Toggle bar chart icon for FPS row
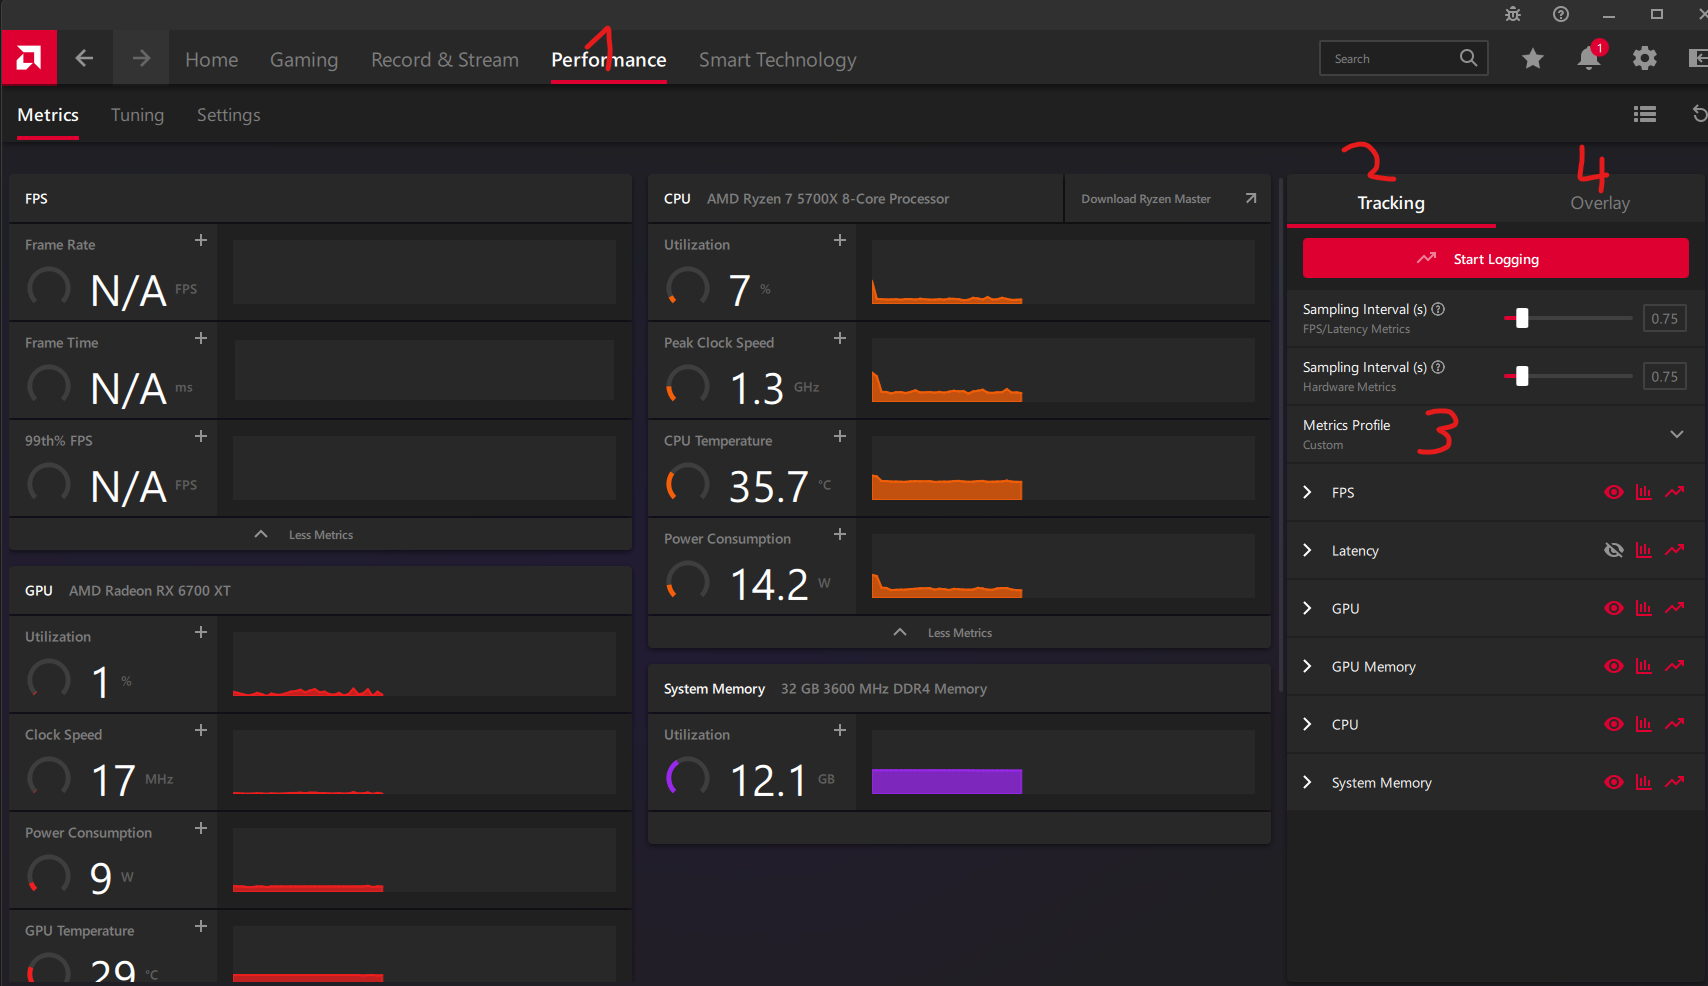Viewport: 1708px width, 986px height. click(x=1643, y=492)
